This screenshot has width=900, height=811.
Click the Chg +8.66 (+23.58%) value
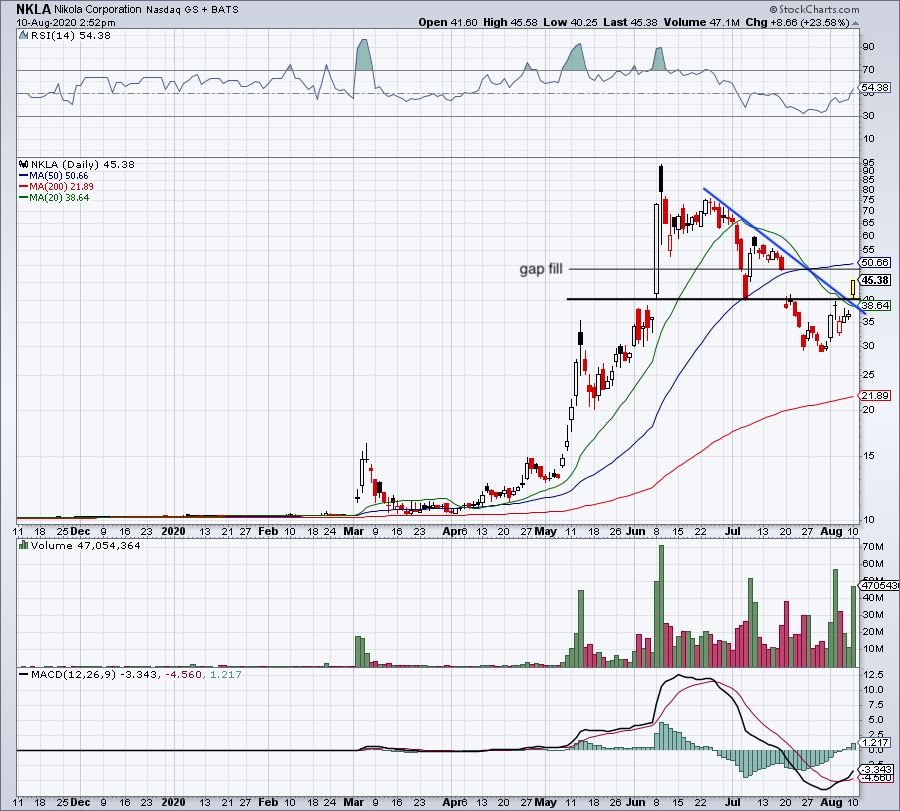797,22
